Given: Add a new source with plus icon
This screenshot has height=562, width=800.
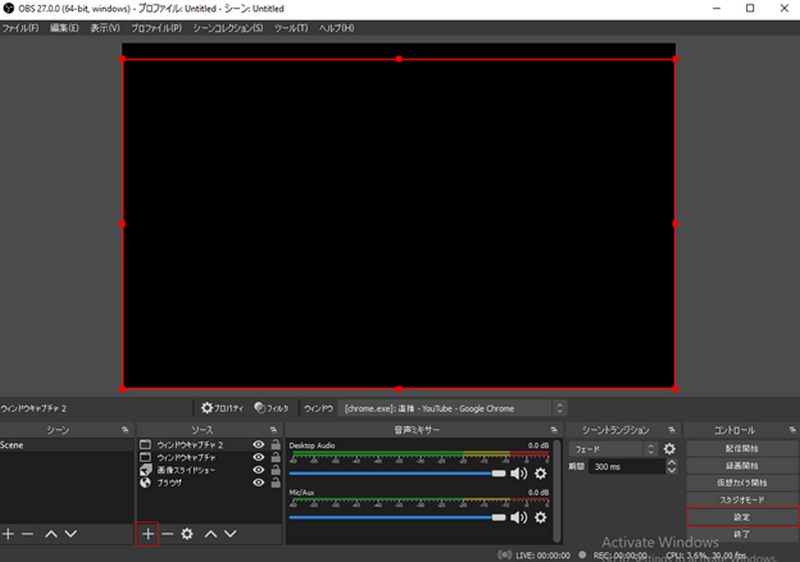Looking at the screenshot, I should (x=147, y=534).
